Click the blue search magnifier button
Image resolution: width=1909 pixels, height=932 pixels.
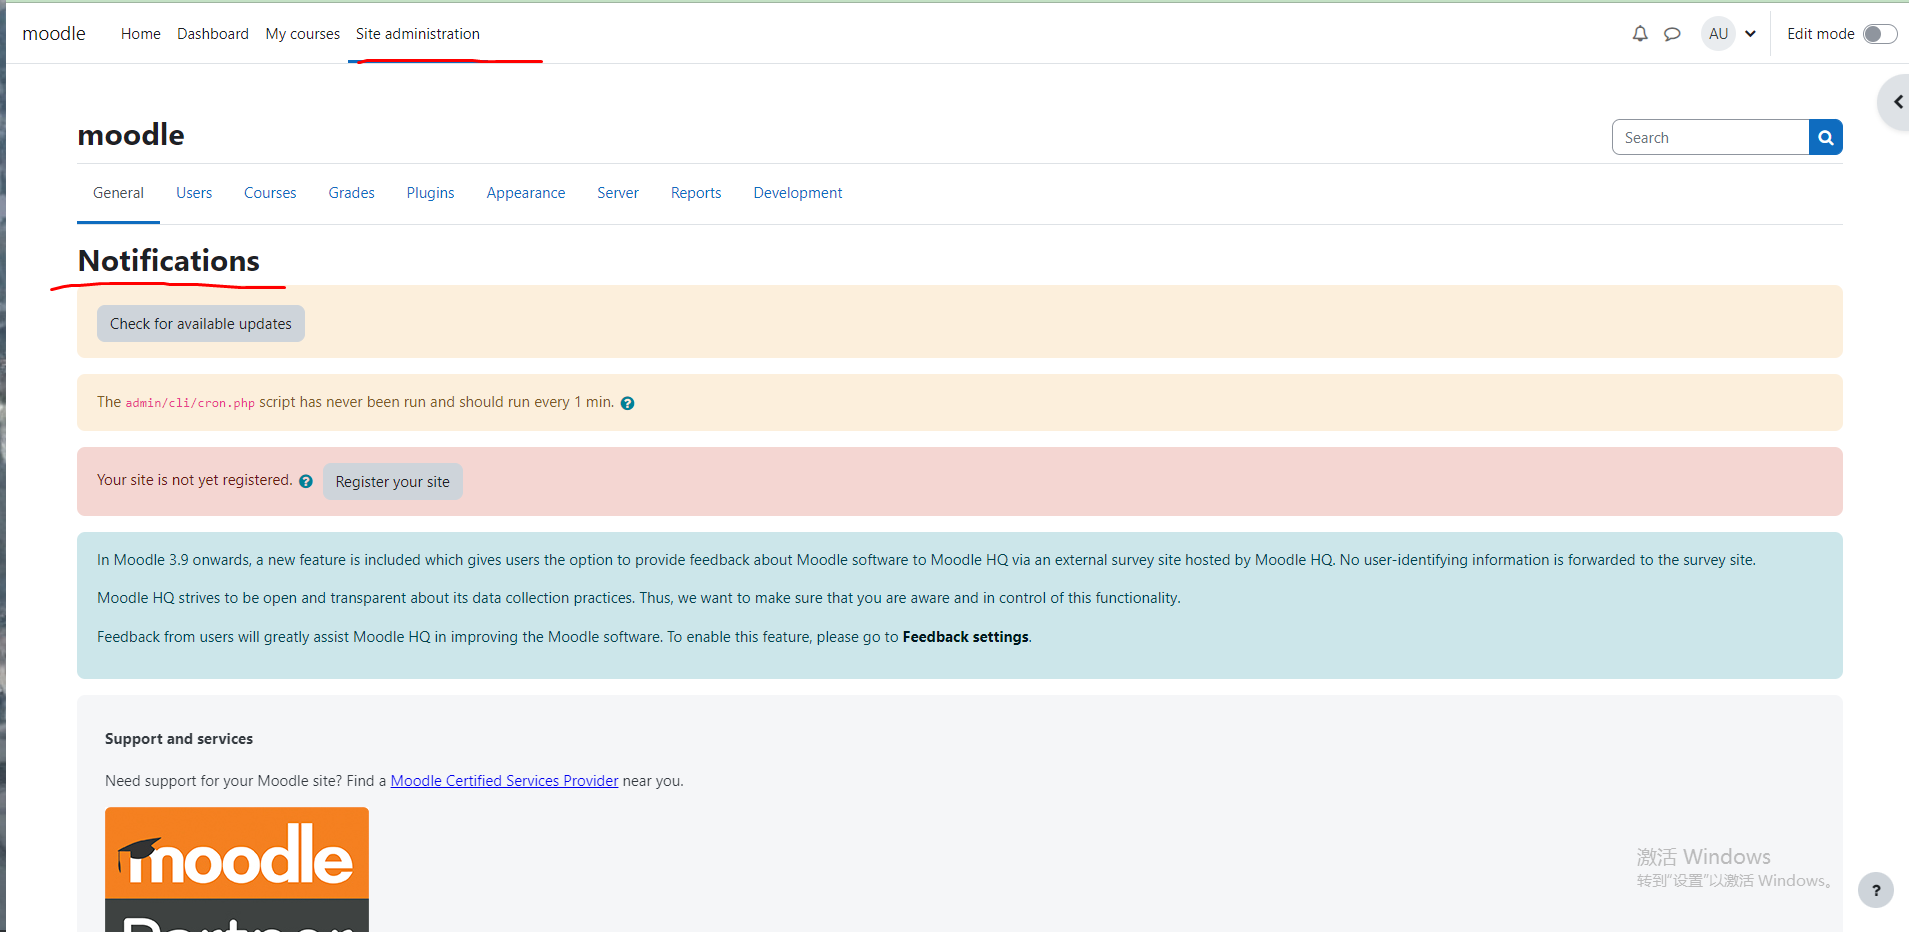pyautogui.click(x=1824, y=137)
